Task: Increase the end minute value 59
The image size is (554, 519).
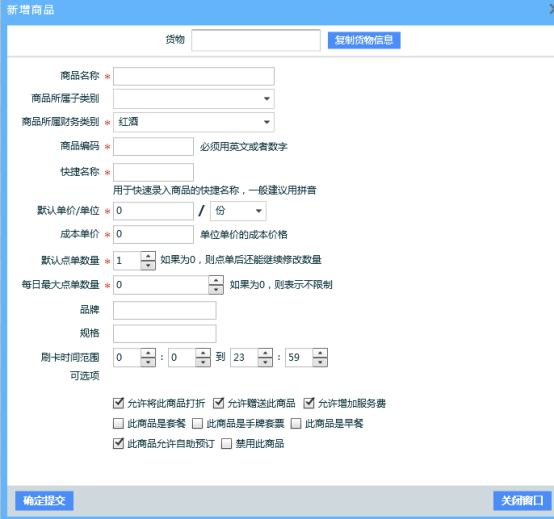Action: [x=320, y=353]
